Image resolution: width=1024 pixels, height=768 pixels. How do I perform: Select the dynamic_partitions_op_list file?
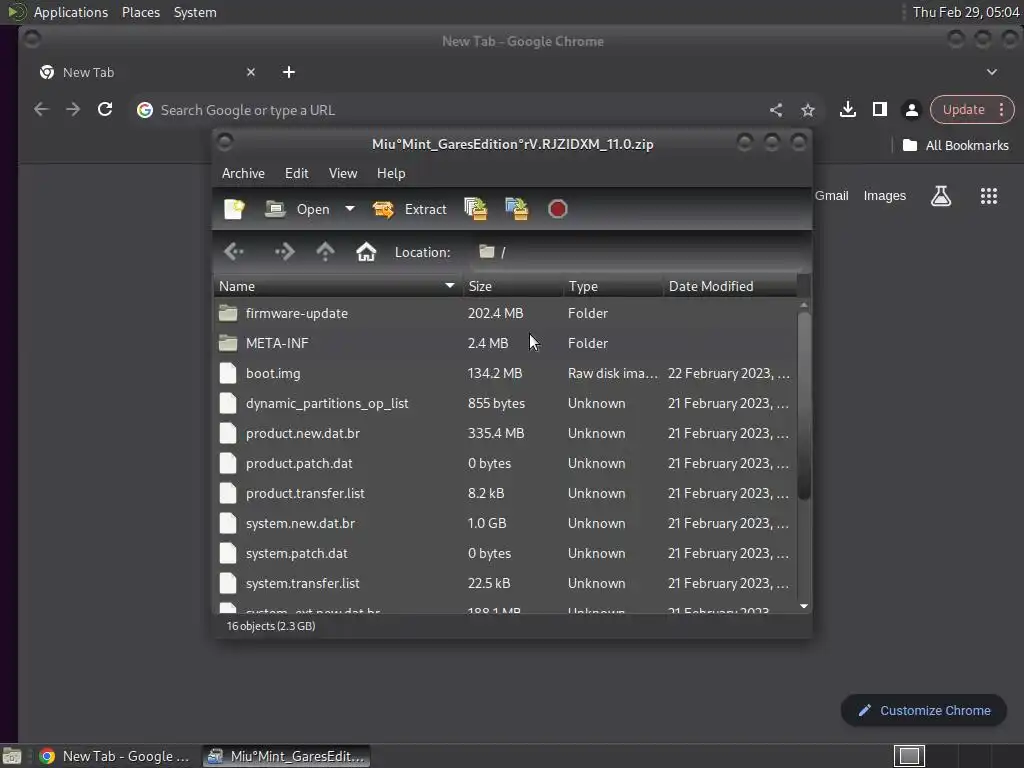pyautogui.click(x=505, y=404)
